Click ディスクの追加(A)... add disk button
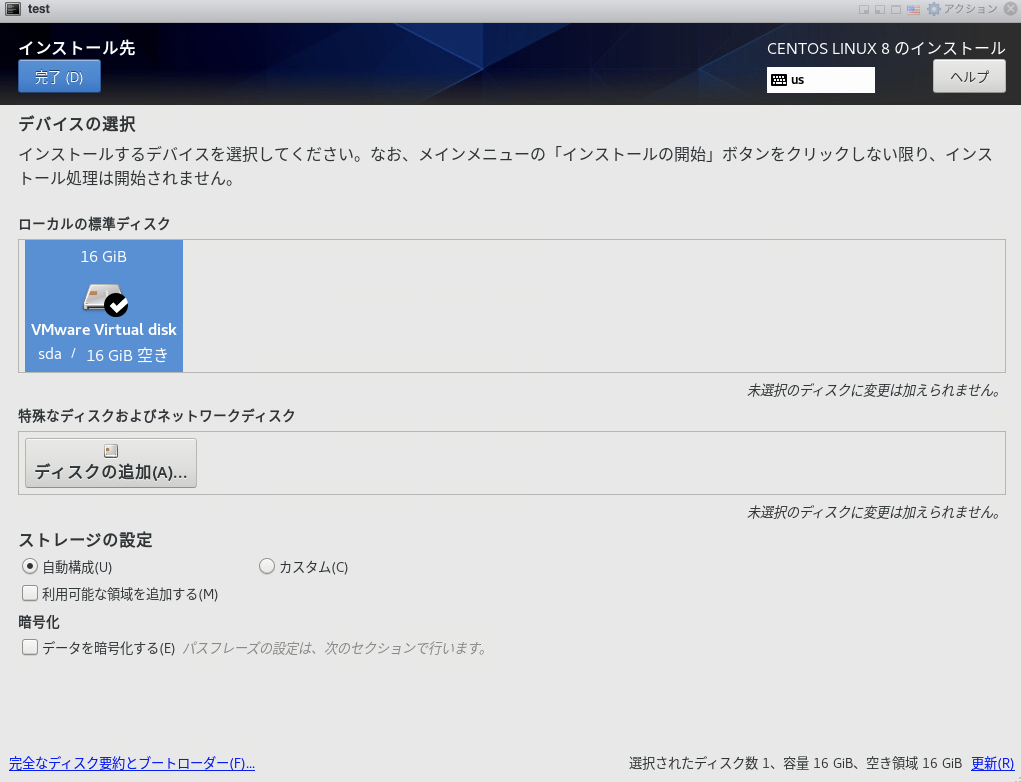 point(111,463)
